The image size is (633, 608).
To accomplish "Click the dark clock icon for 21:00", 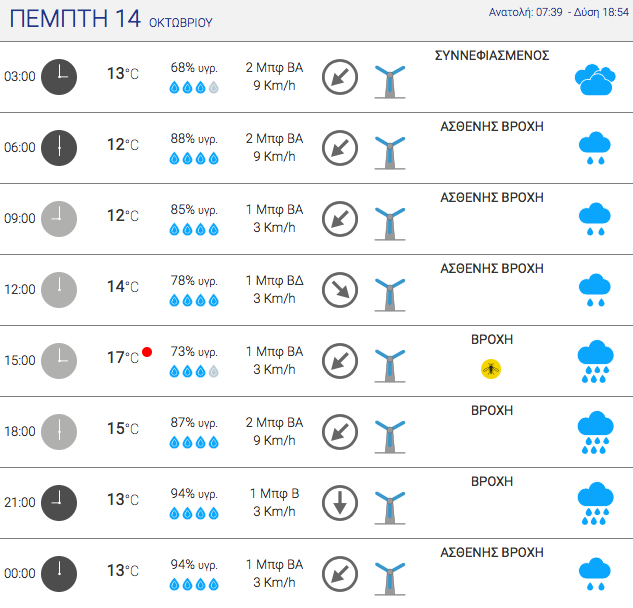I will pos(59,503).
